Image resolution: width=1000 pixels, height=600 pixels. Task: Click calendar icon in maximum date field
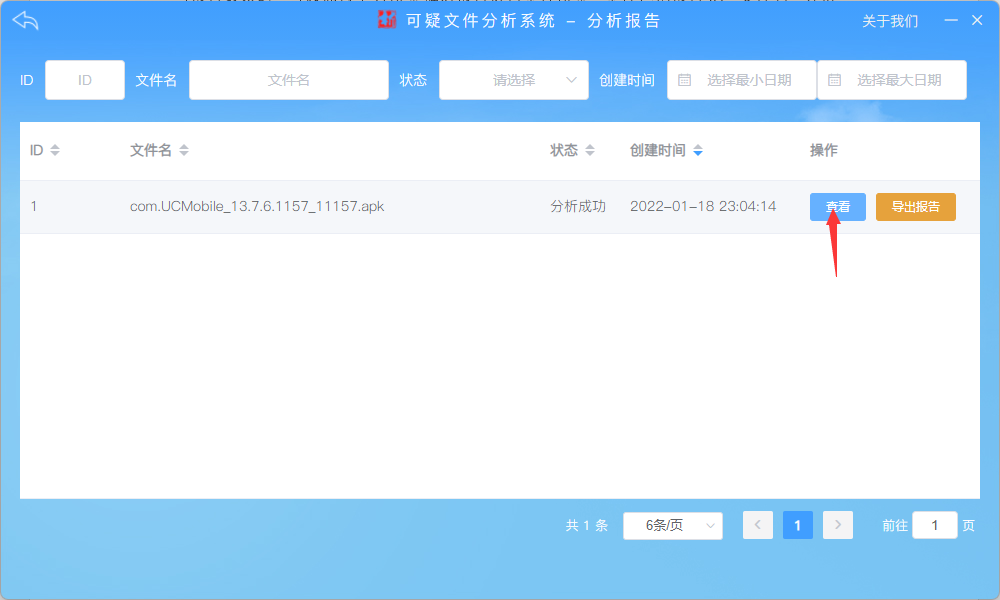click(x=835, y=80)
